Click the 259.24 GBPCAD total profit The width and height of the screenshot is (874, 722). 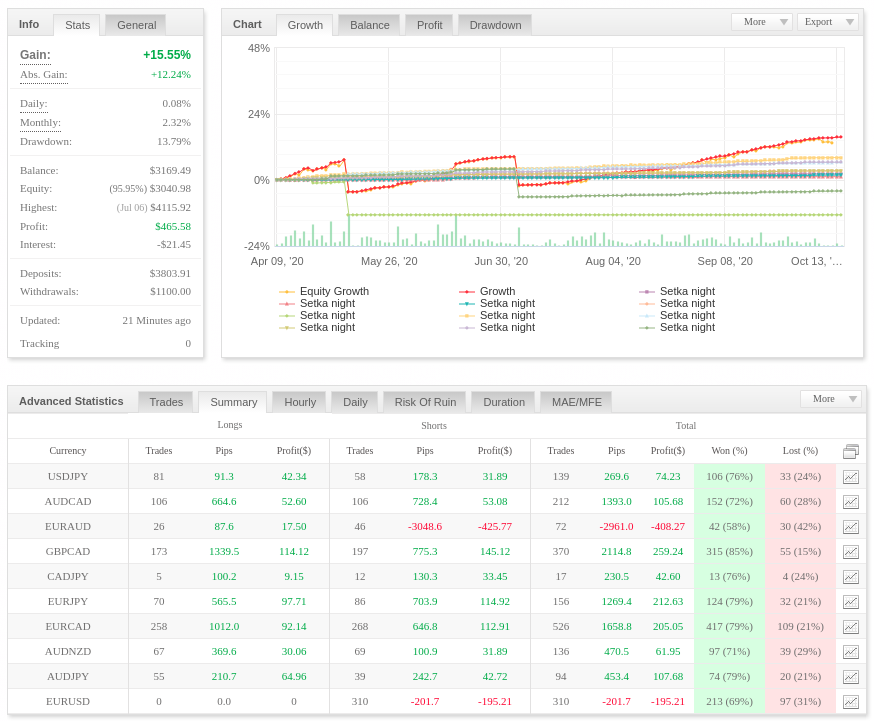[x=668, y=552]
